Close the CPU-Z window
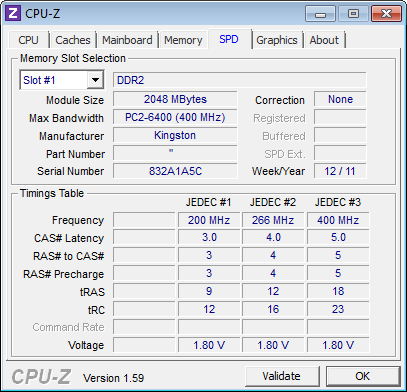 tap(386, 14)
